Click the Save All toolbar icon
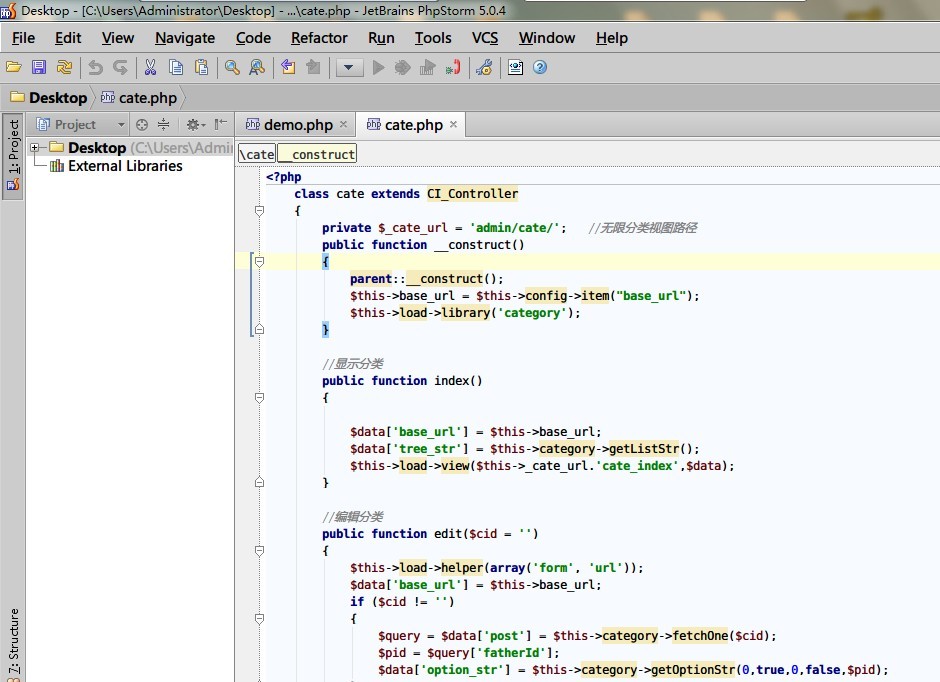The height and width of the screenshot is (682, 940). coord(39,68)
